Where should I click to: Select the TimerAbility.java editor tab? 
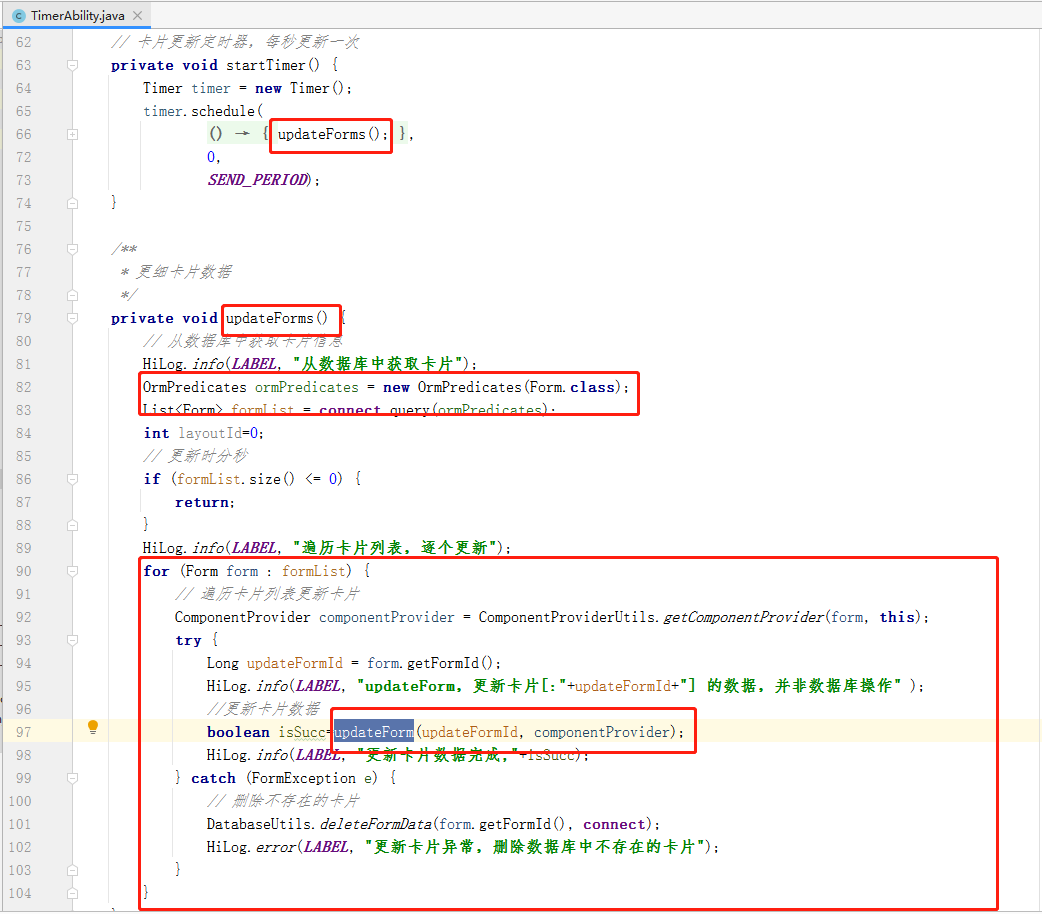click(x=77, y=16)
